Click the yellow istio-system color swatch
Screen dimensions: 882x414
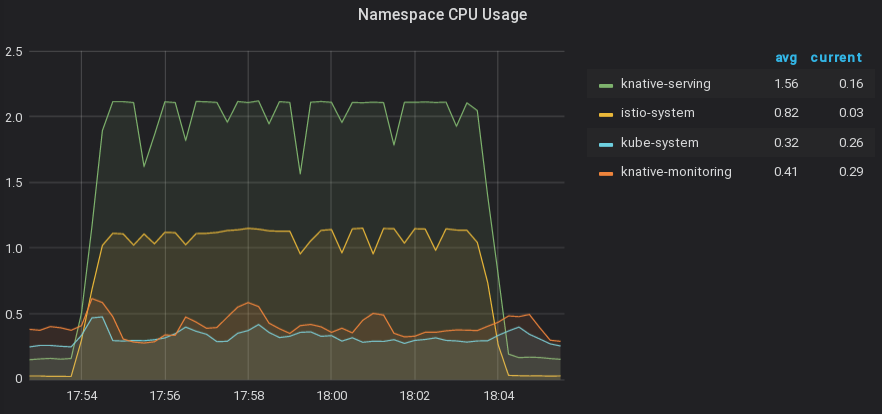pyautogui.click(x=606, y=114)
